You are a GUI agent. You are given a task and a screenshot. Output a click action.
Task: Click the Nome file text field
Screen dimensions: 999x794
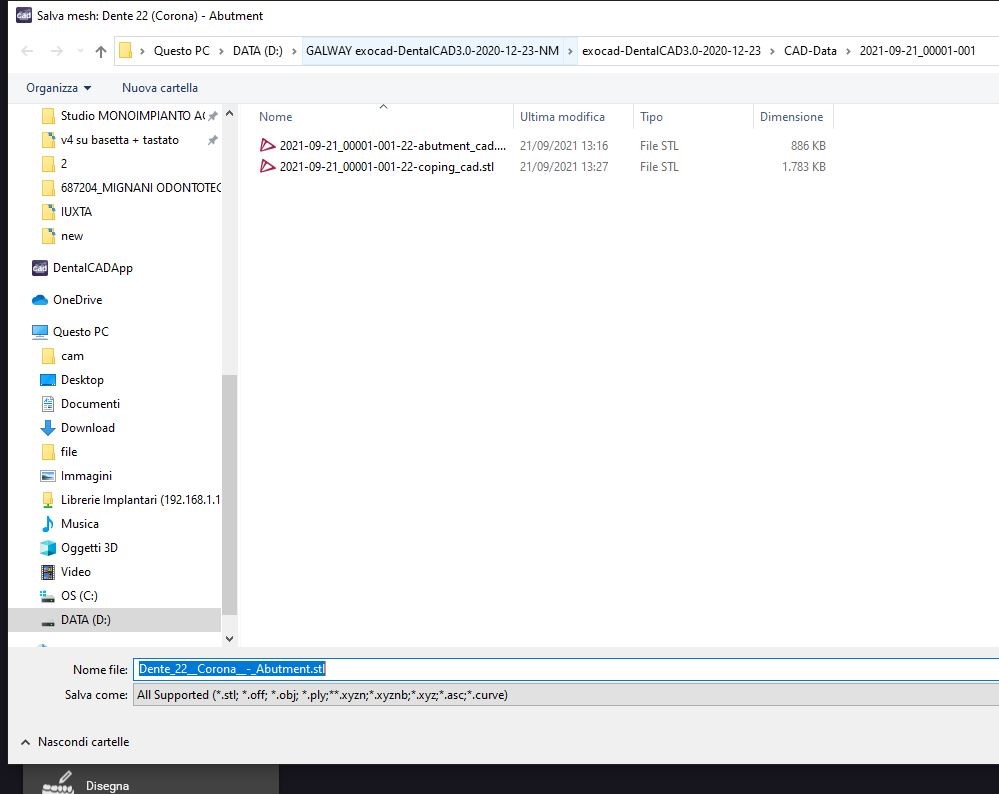566,669
